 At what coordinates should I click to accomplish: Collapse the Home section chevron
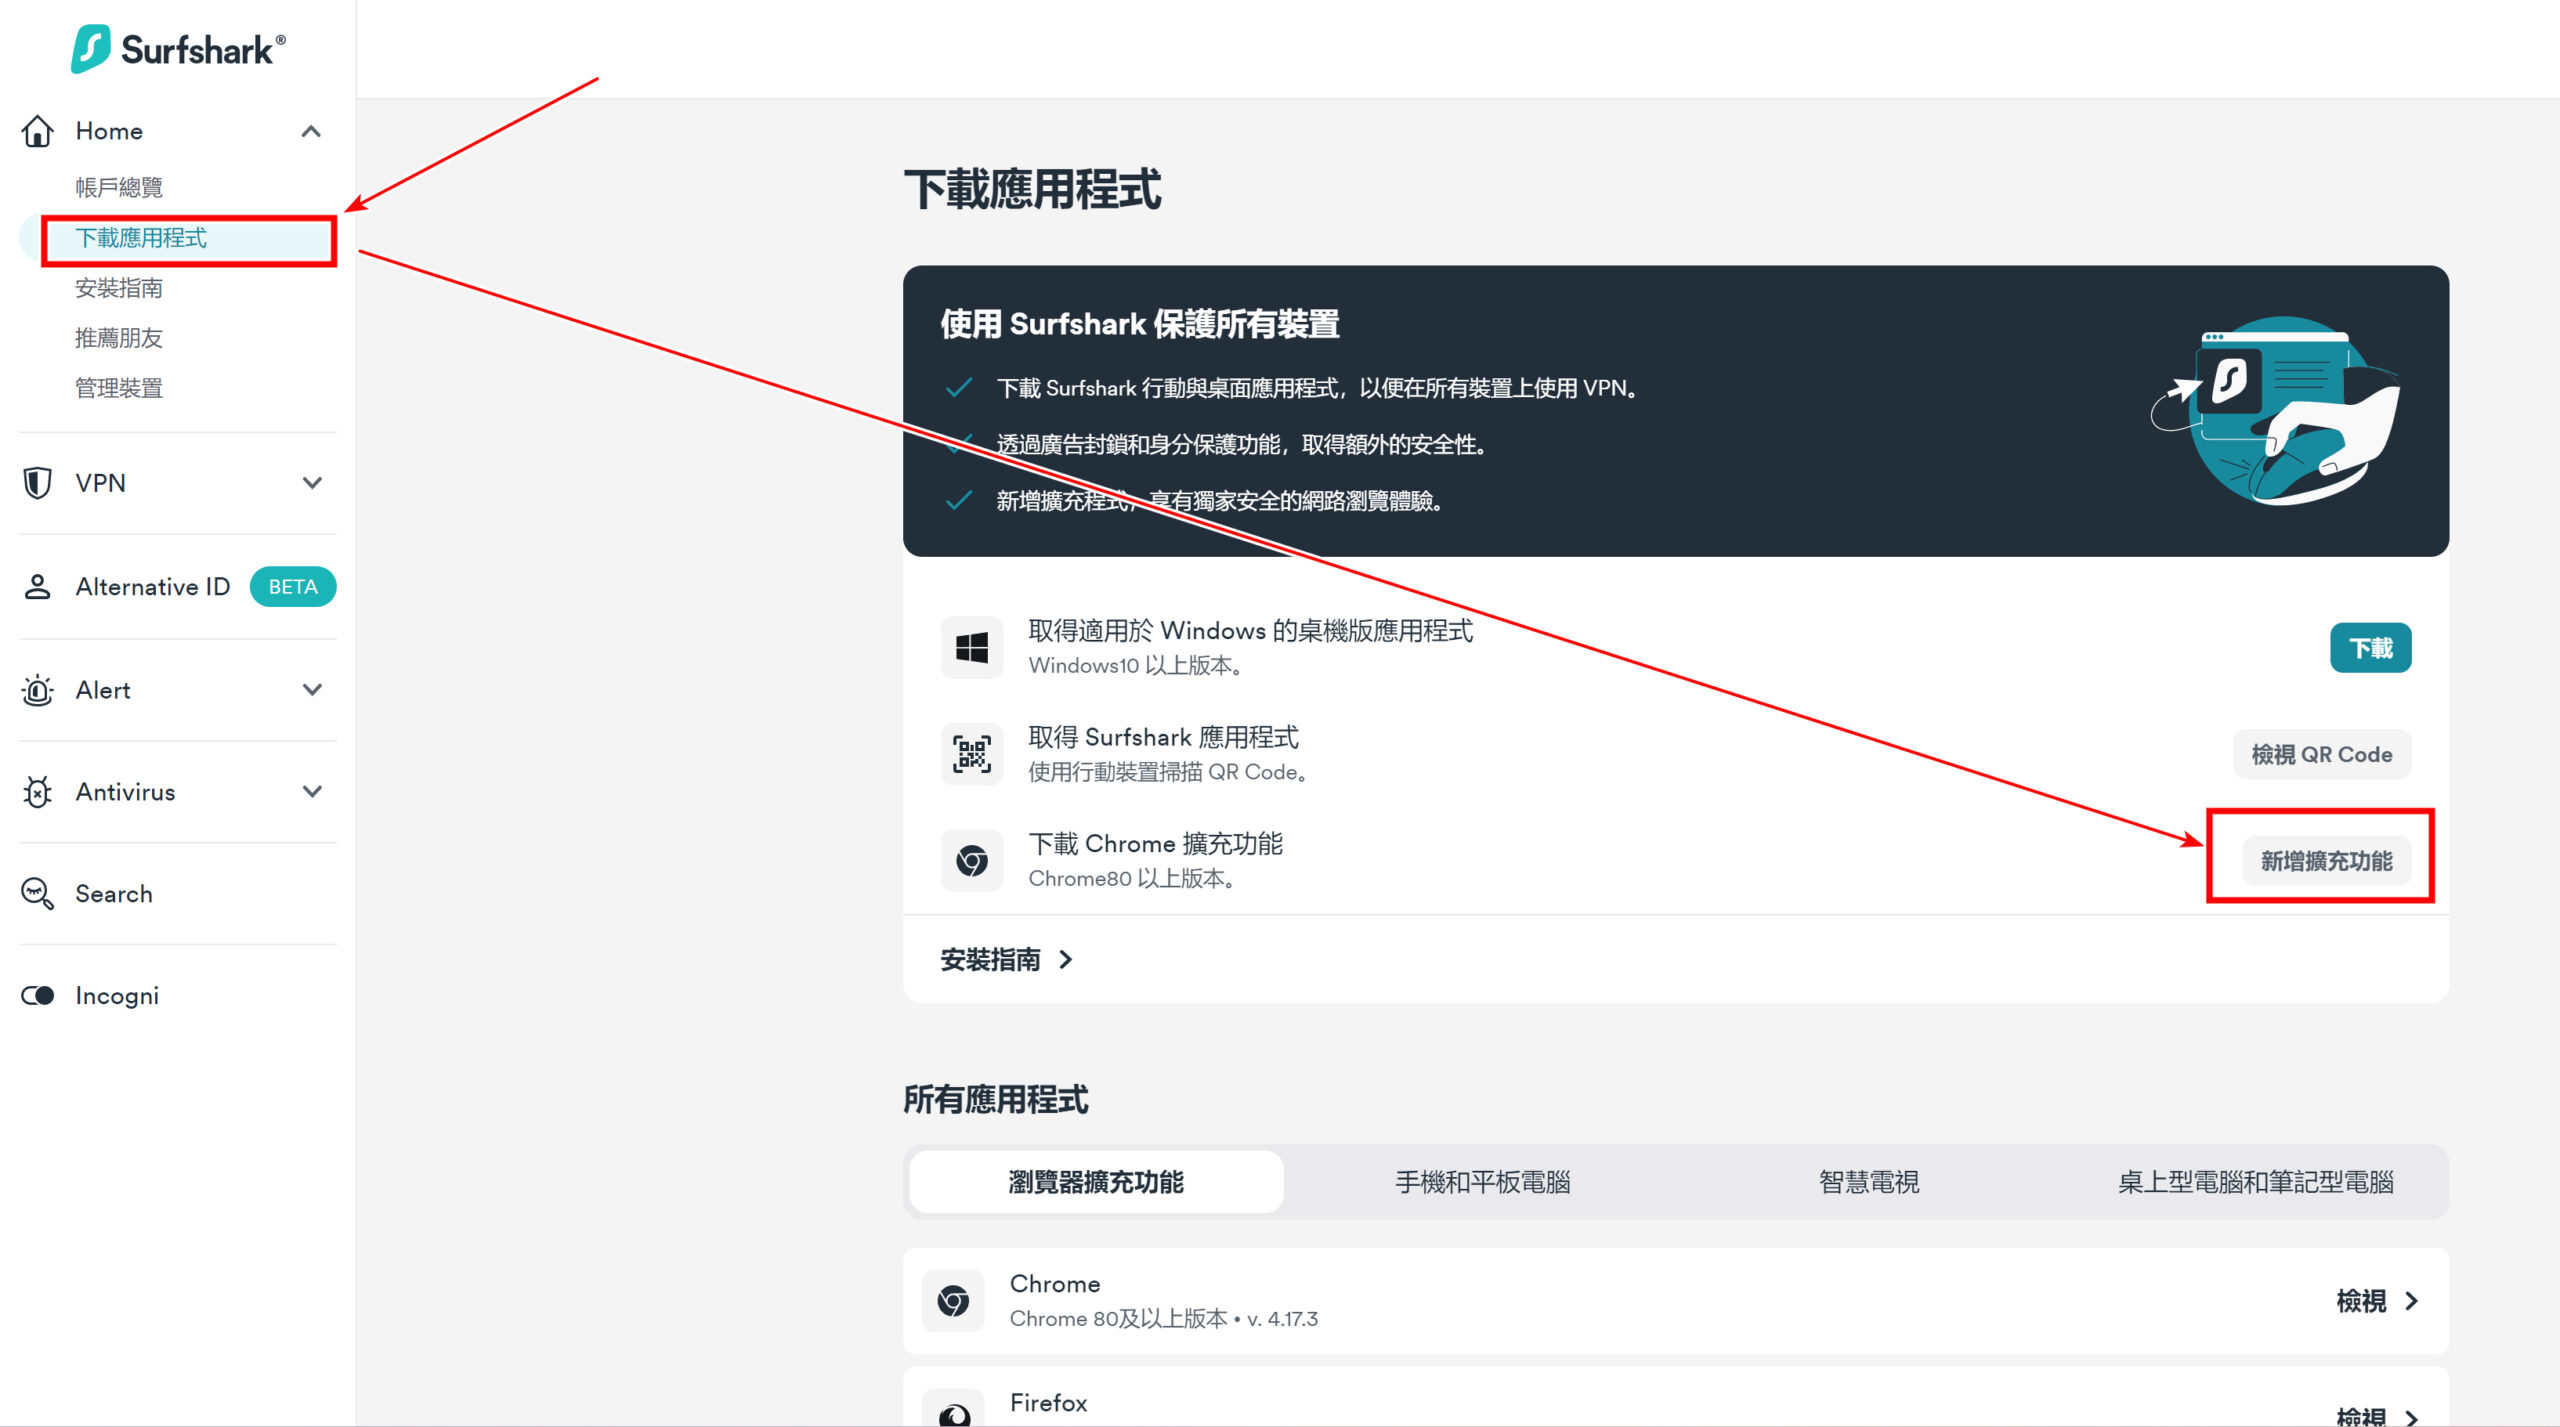click(312, 131)
